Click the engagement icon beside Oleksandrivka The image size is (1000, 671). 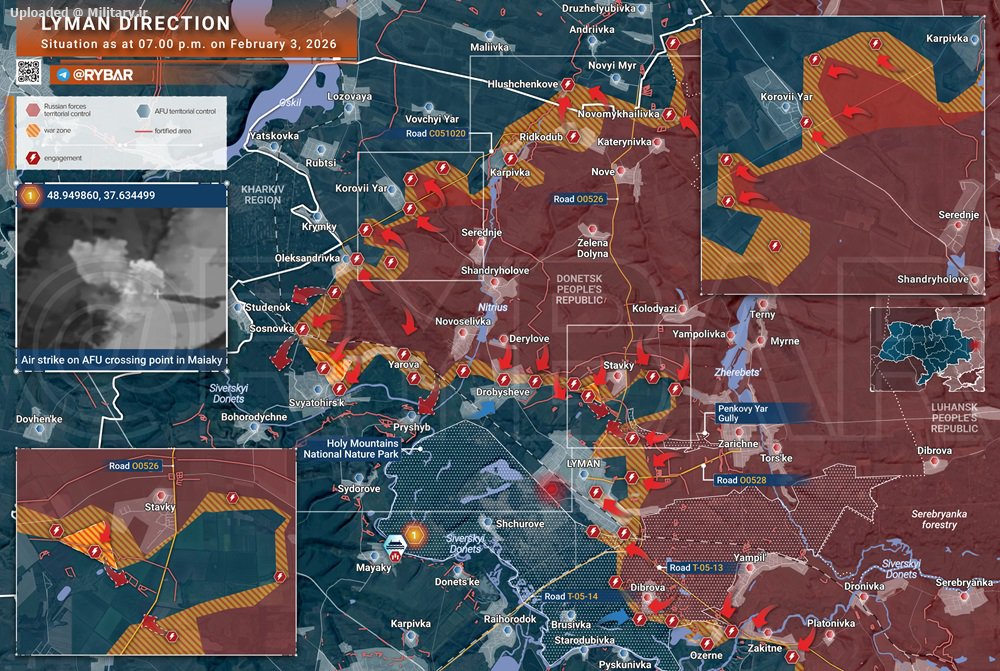[357, 258]
